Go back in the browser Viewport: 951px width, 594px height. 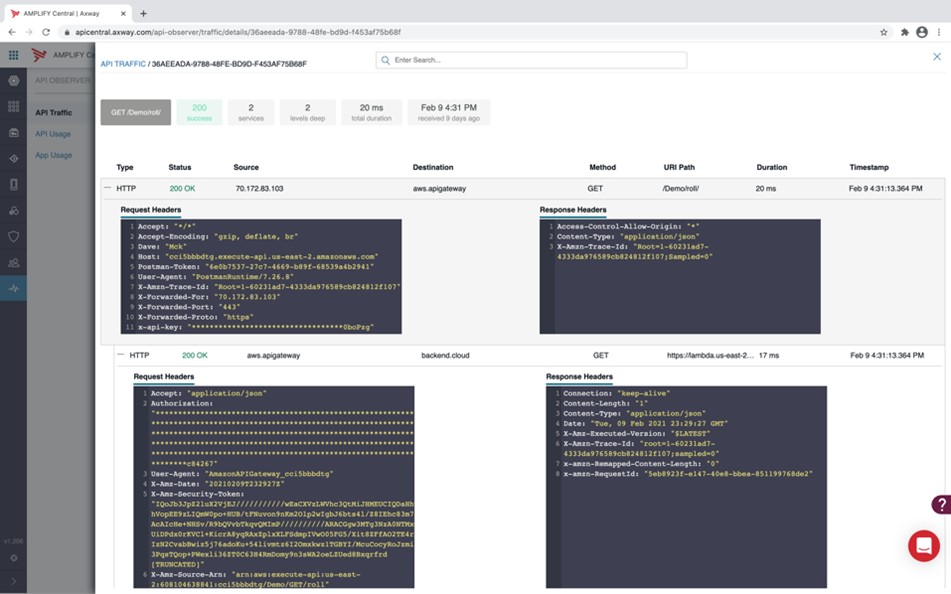12,32
